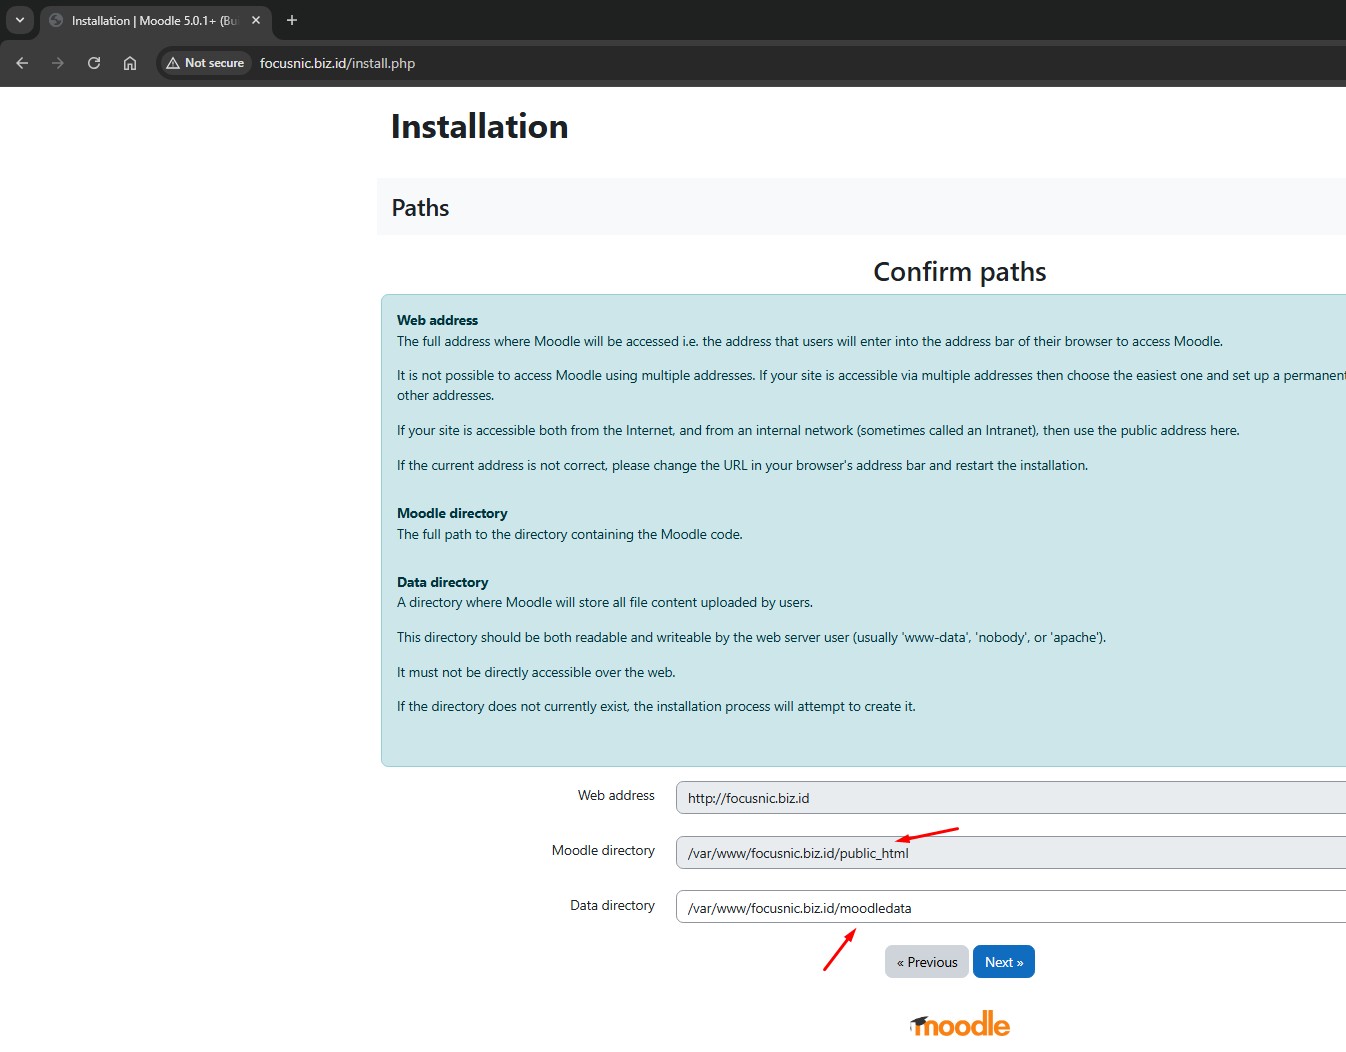1346x1052 pixels.
Task: Click the Installation page heading
Action: coord(479,127)
